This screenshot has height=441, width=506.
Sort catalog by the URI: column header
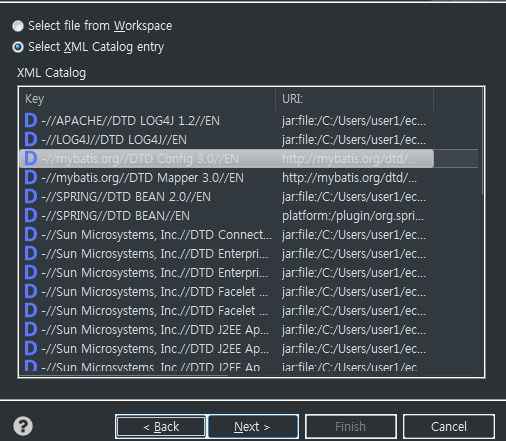click(x=355, y=99)
